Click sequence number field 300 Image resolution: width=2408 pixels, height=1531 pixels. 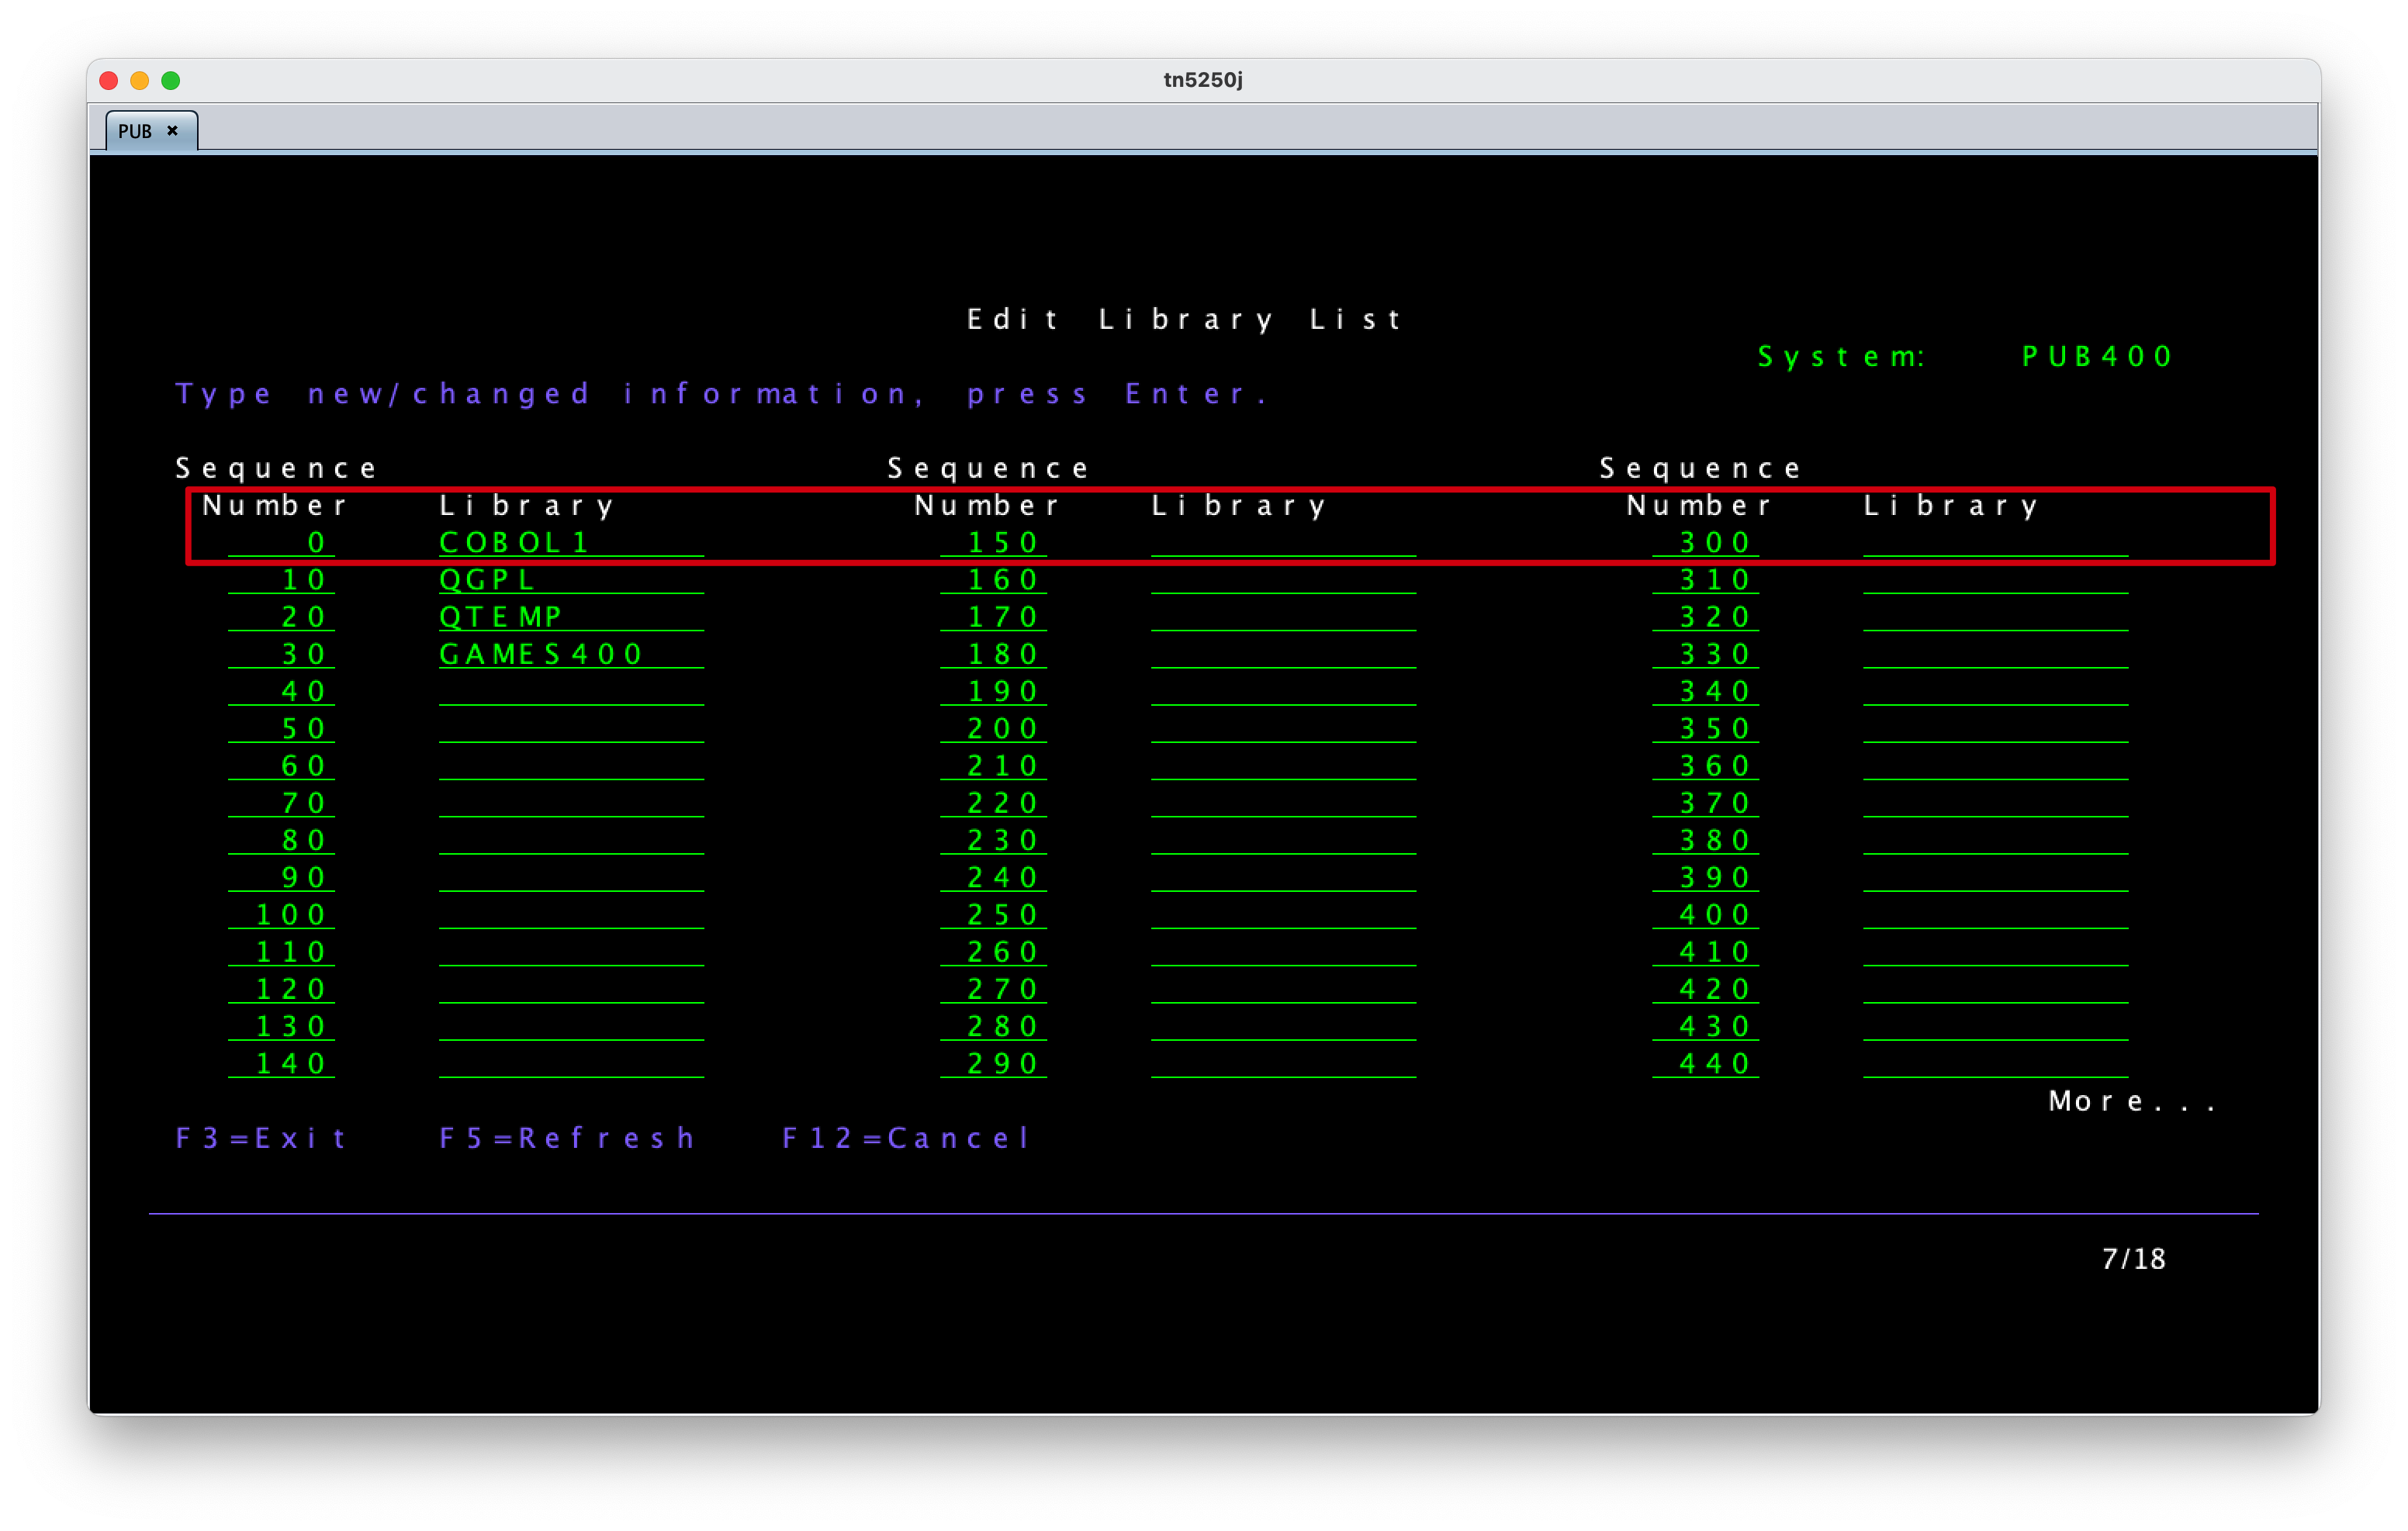(x=1705, y=543)
